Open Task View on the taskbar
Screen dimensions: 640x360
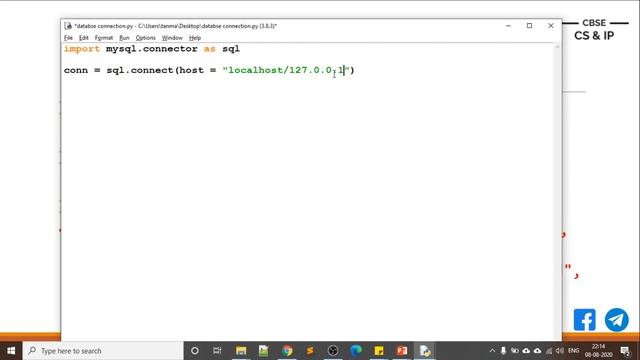217,351
